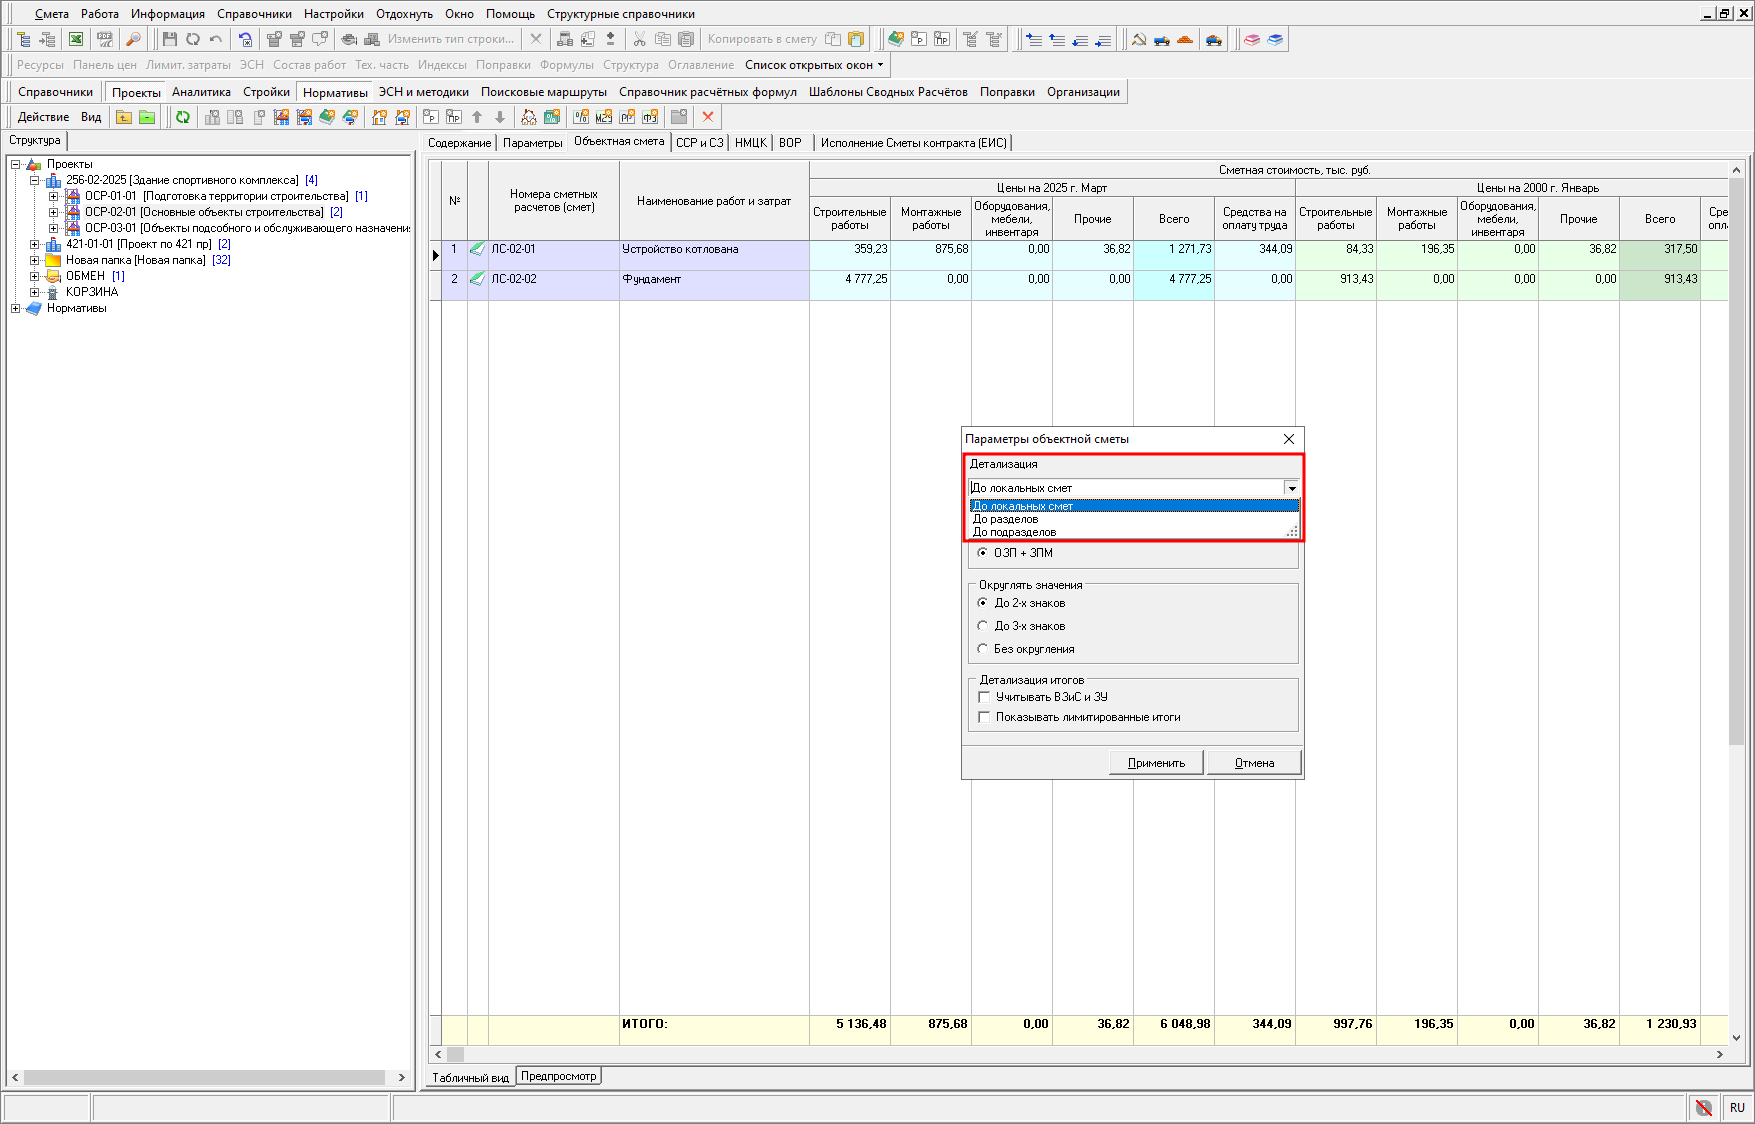
Task: Choose 'До разделов' in detail dropdown
Action: (1006, 519)
